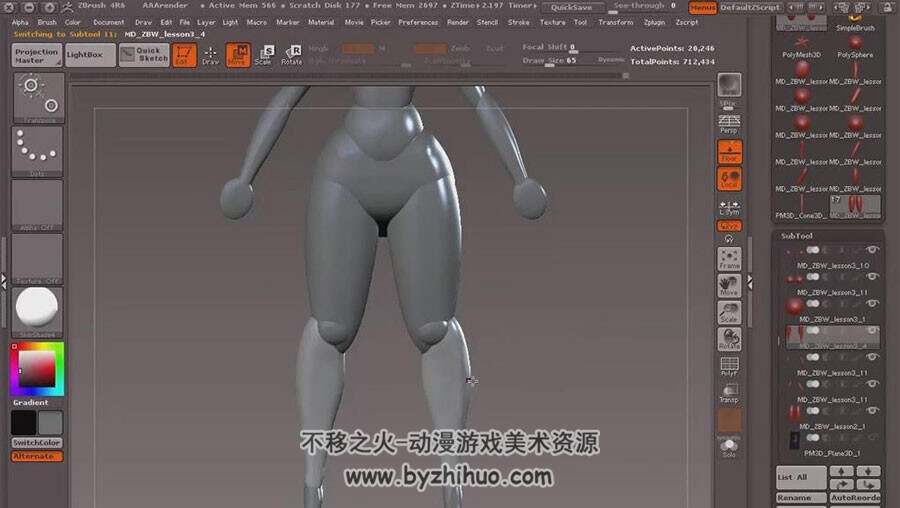Click the Frame view icon
900x508 pixels.
[729, 259]
